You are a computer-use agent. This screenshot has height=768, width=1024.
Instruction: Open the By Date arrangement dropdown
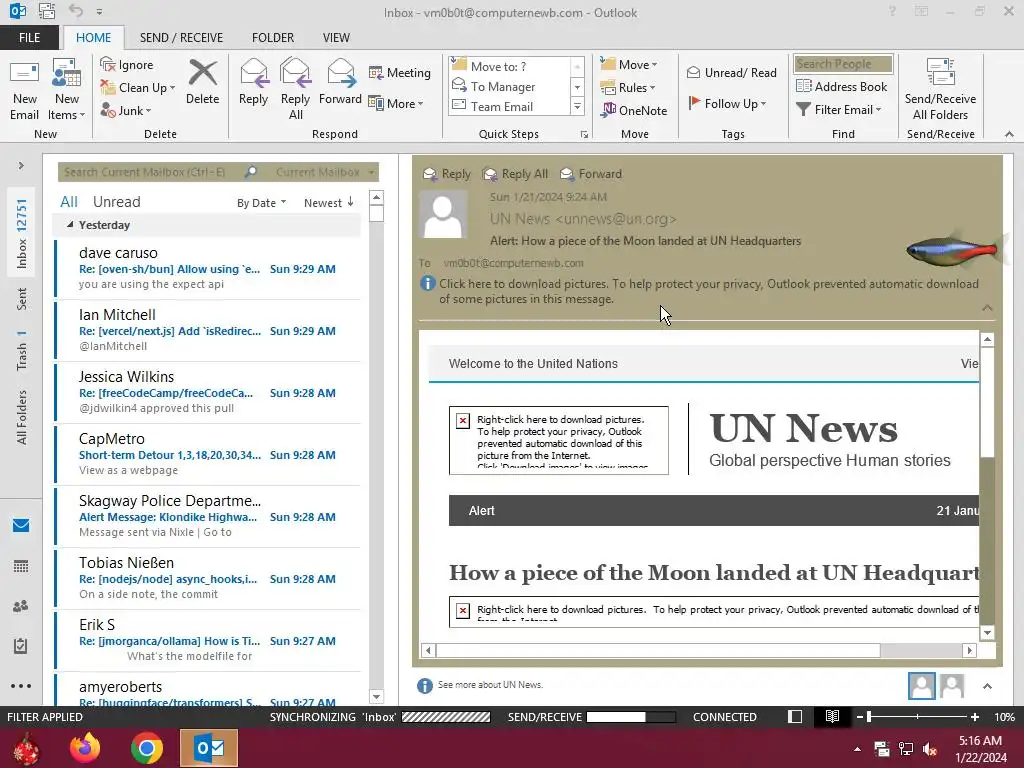261,203
